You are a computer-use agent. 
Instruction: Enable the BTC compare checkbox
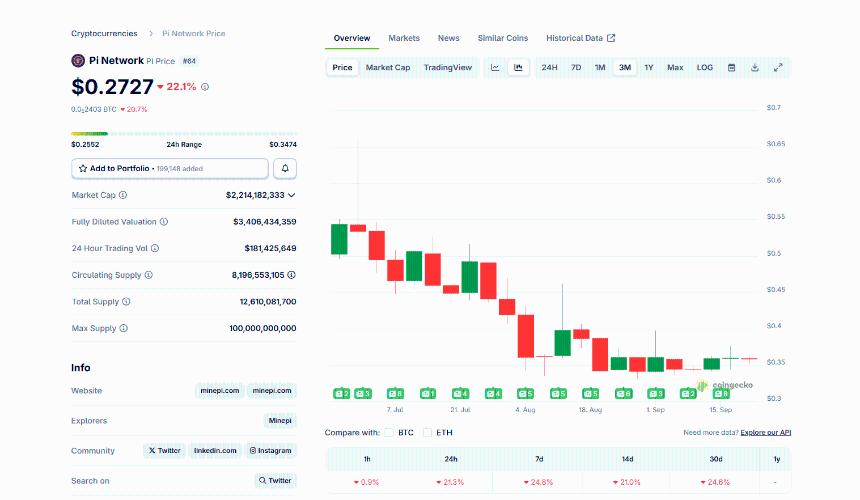pyautogui.click(x=389, y=433)
